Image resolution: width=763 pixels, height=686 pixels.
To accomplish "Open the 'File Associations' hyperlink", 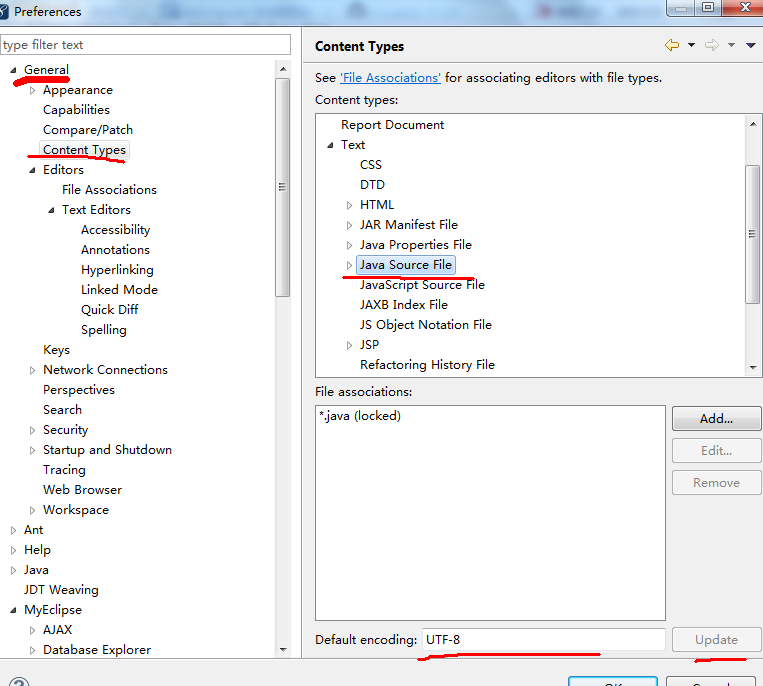I will pos(390,77).
